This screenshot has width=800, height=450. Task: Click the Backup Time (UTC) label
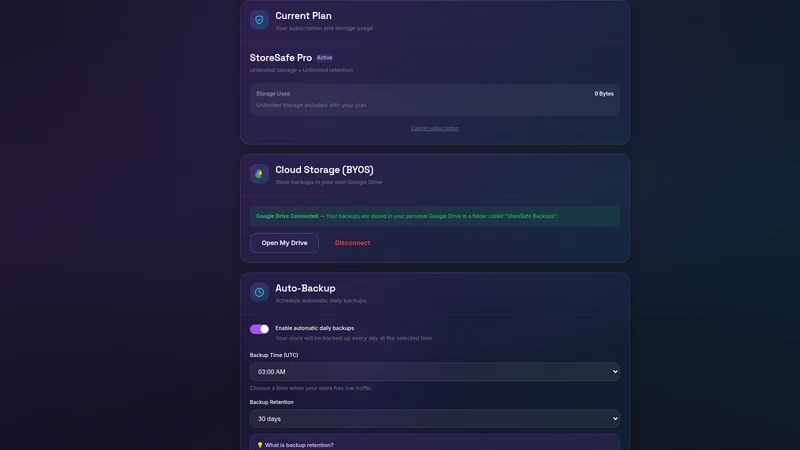[x=274, y=355]
